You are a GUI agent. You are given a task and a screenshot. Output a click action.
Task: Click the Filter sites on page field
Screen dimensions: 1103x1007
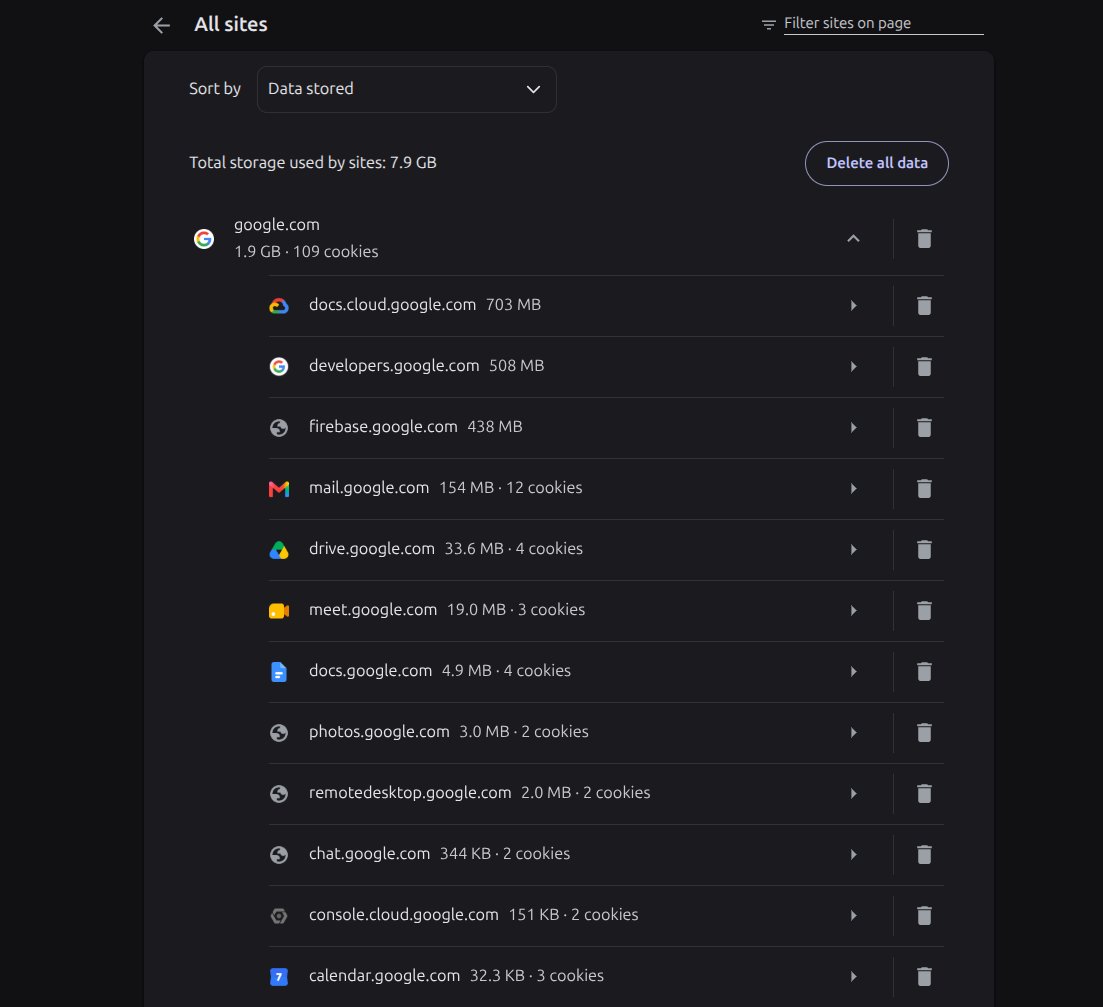[x=884, y=23]
